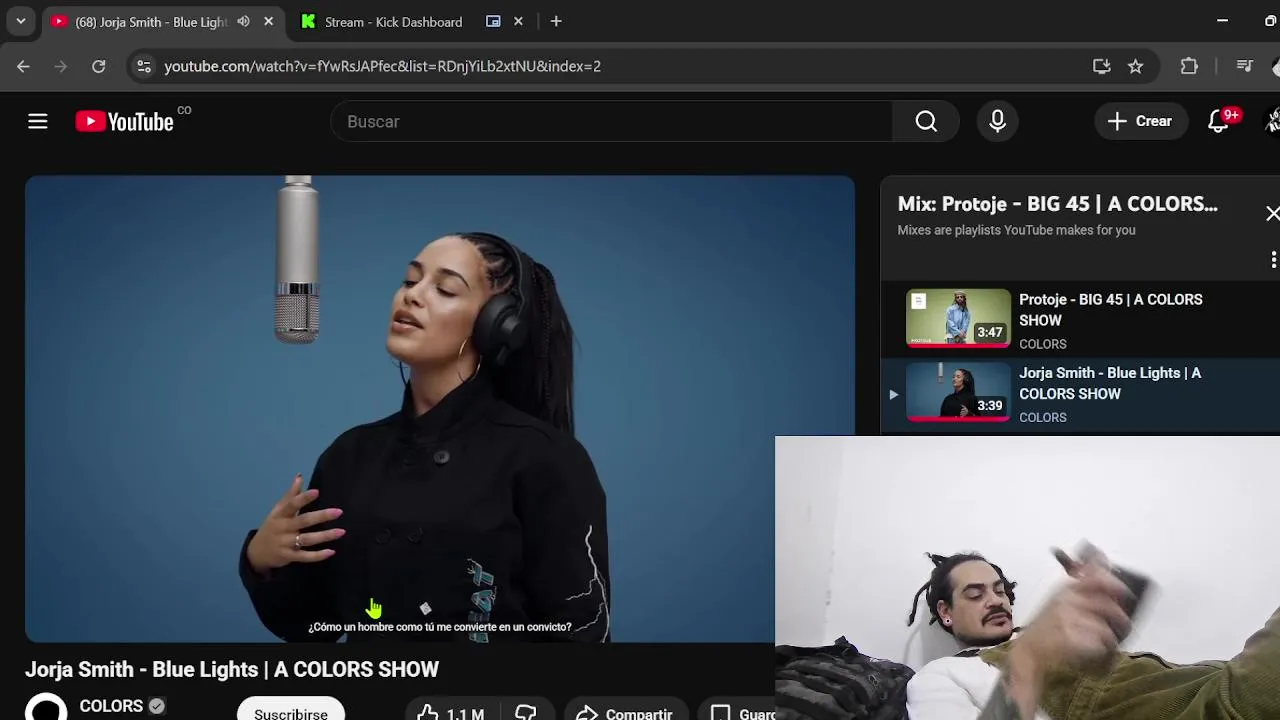Screen dimensions: 1280x720
Task: Click the Mix: Protoje - BIG 45 heading
Action: click(1057, 204)
